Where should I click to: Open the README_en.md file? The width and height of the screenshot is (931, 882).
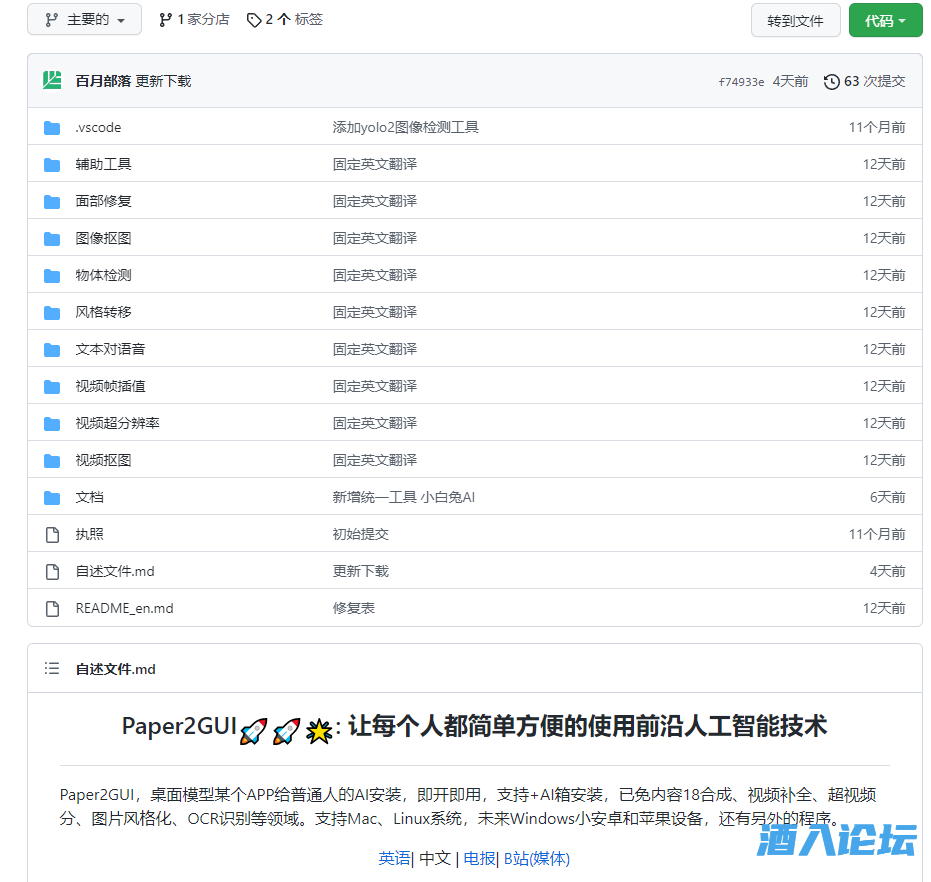[124, 608]
